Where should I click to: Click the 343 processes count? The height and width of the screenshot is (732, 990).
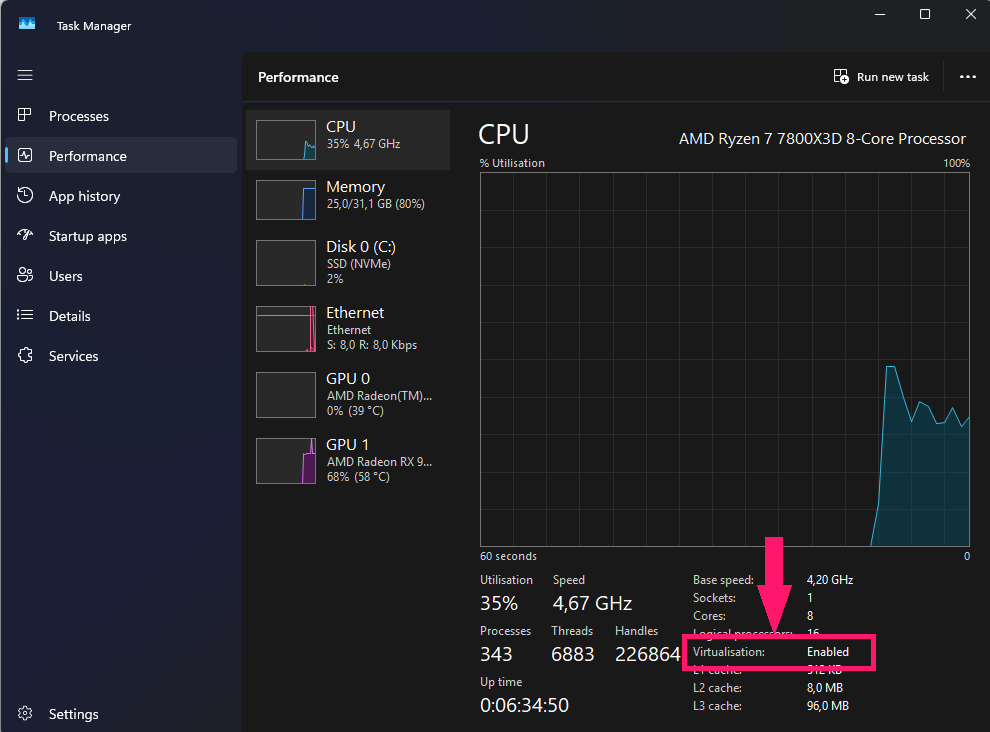click(496, 654)
